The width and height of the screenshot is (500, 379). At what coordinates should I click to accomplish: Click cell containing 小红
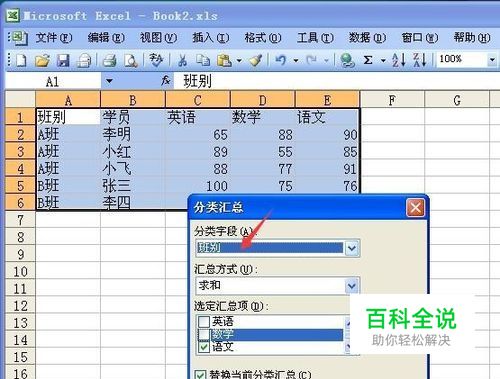point(133,152)
